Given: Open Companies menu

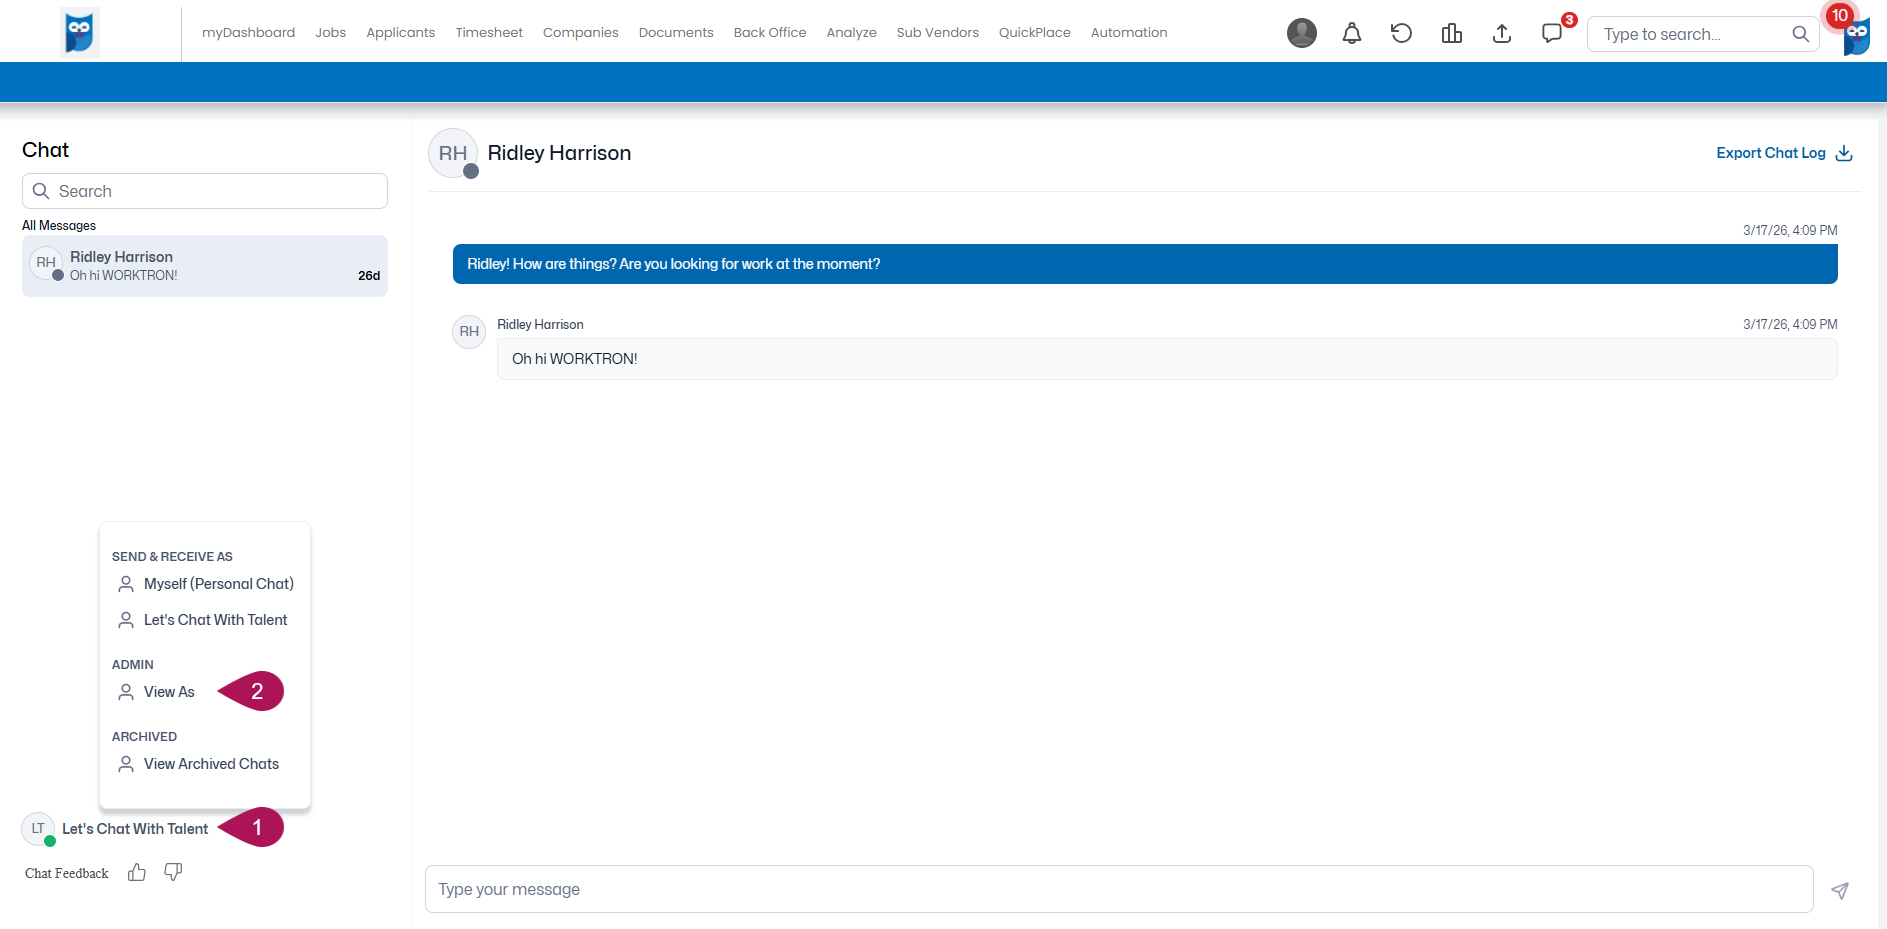Looking at the screenshot, I should 580,32.
